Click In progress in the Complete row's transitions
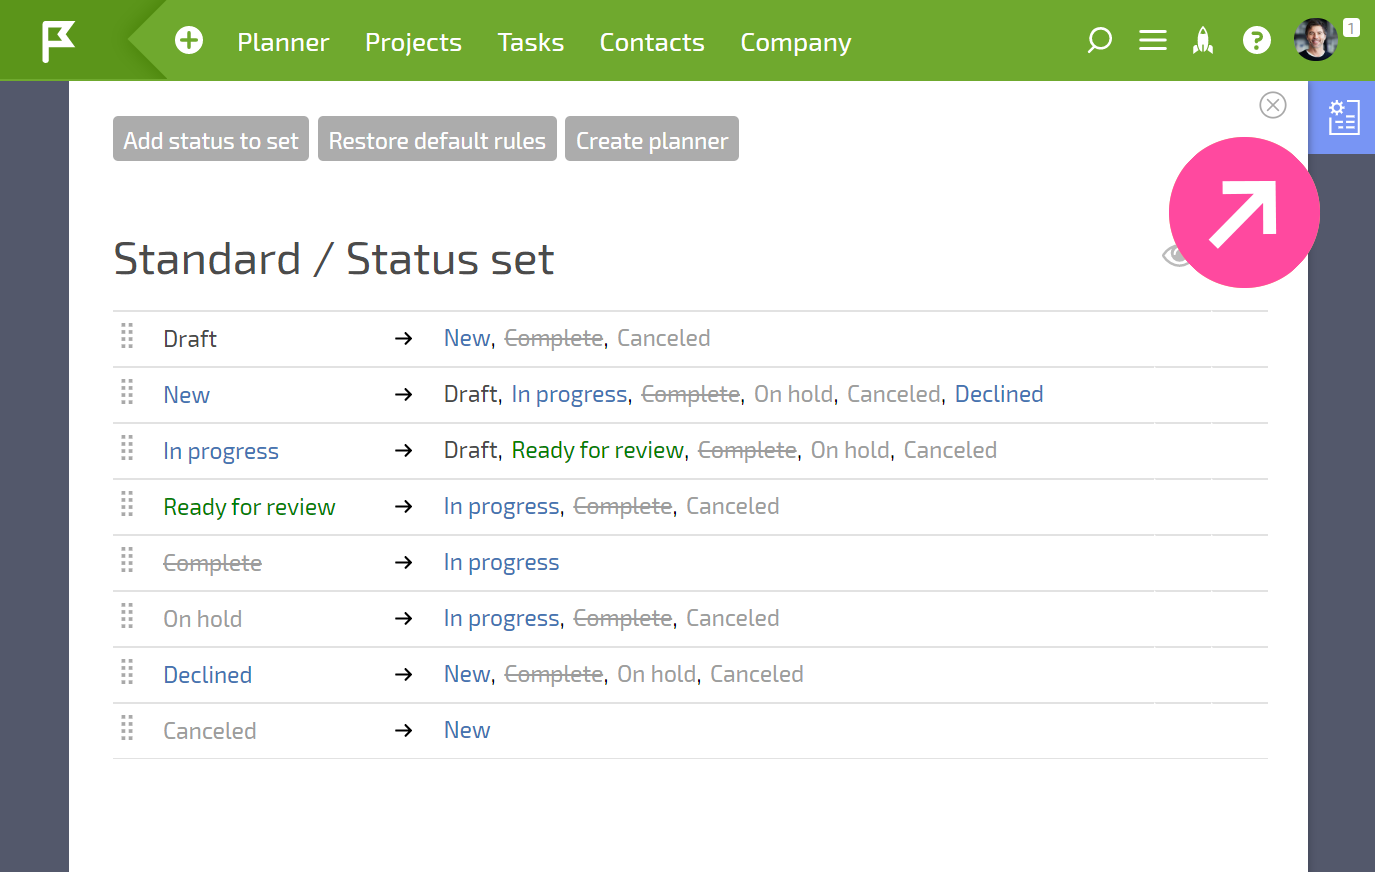This screenshot has width=1375, height=872. coord(501,563)
